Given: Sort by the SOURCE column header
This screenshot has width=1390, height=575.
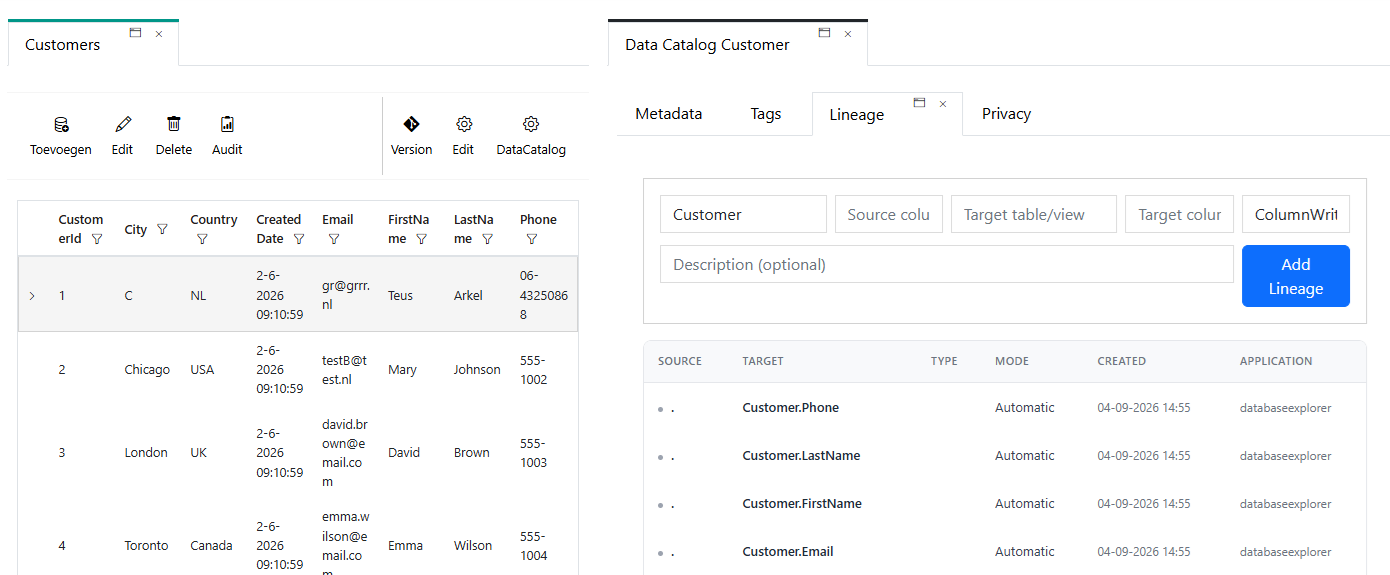Looking at the screenshot, I should [x=680, y=361].
